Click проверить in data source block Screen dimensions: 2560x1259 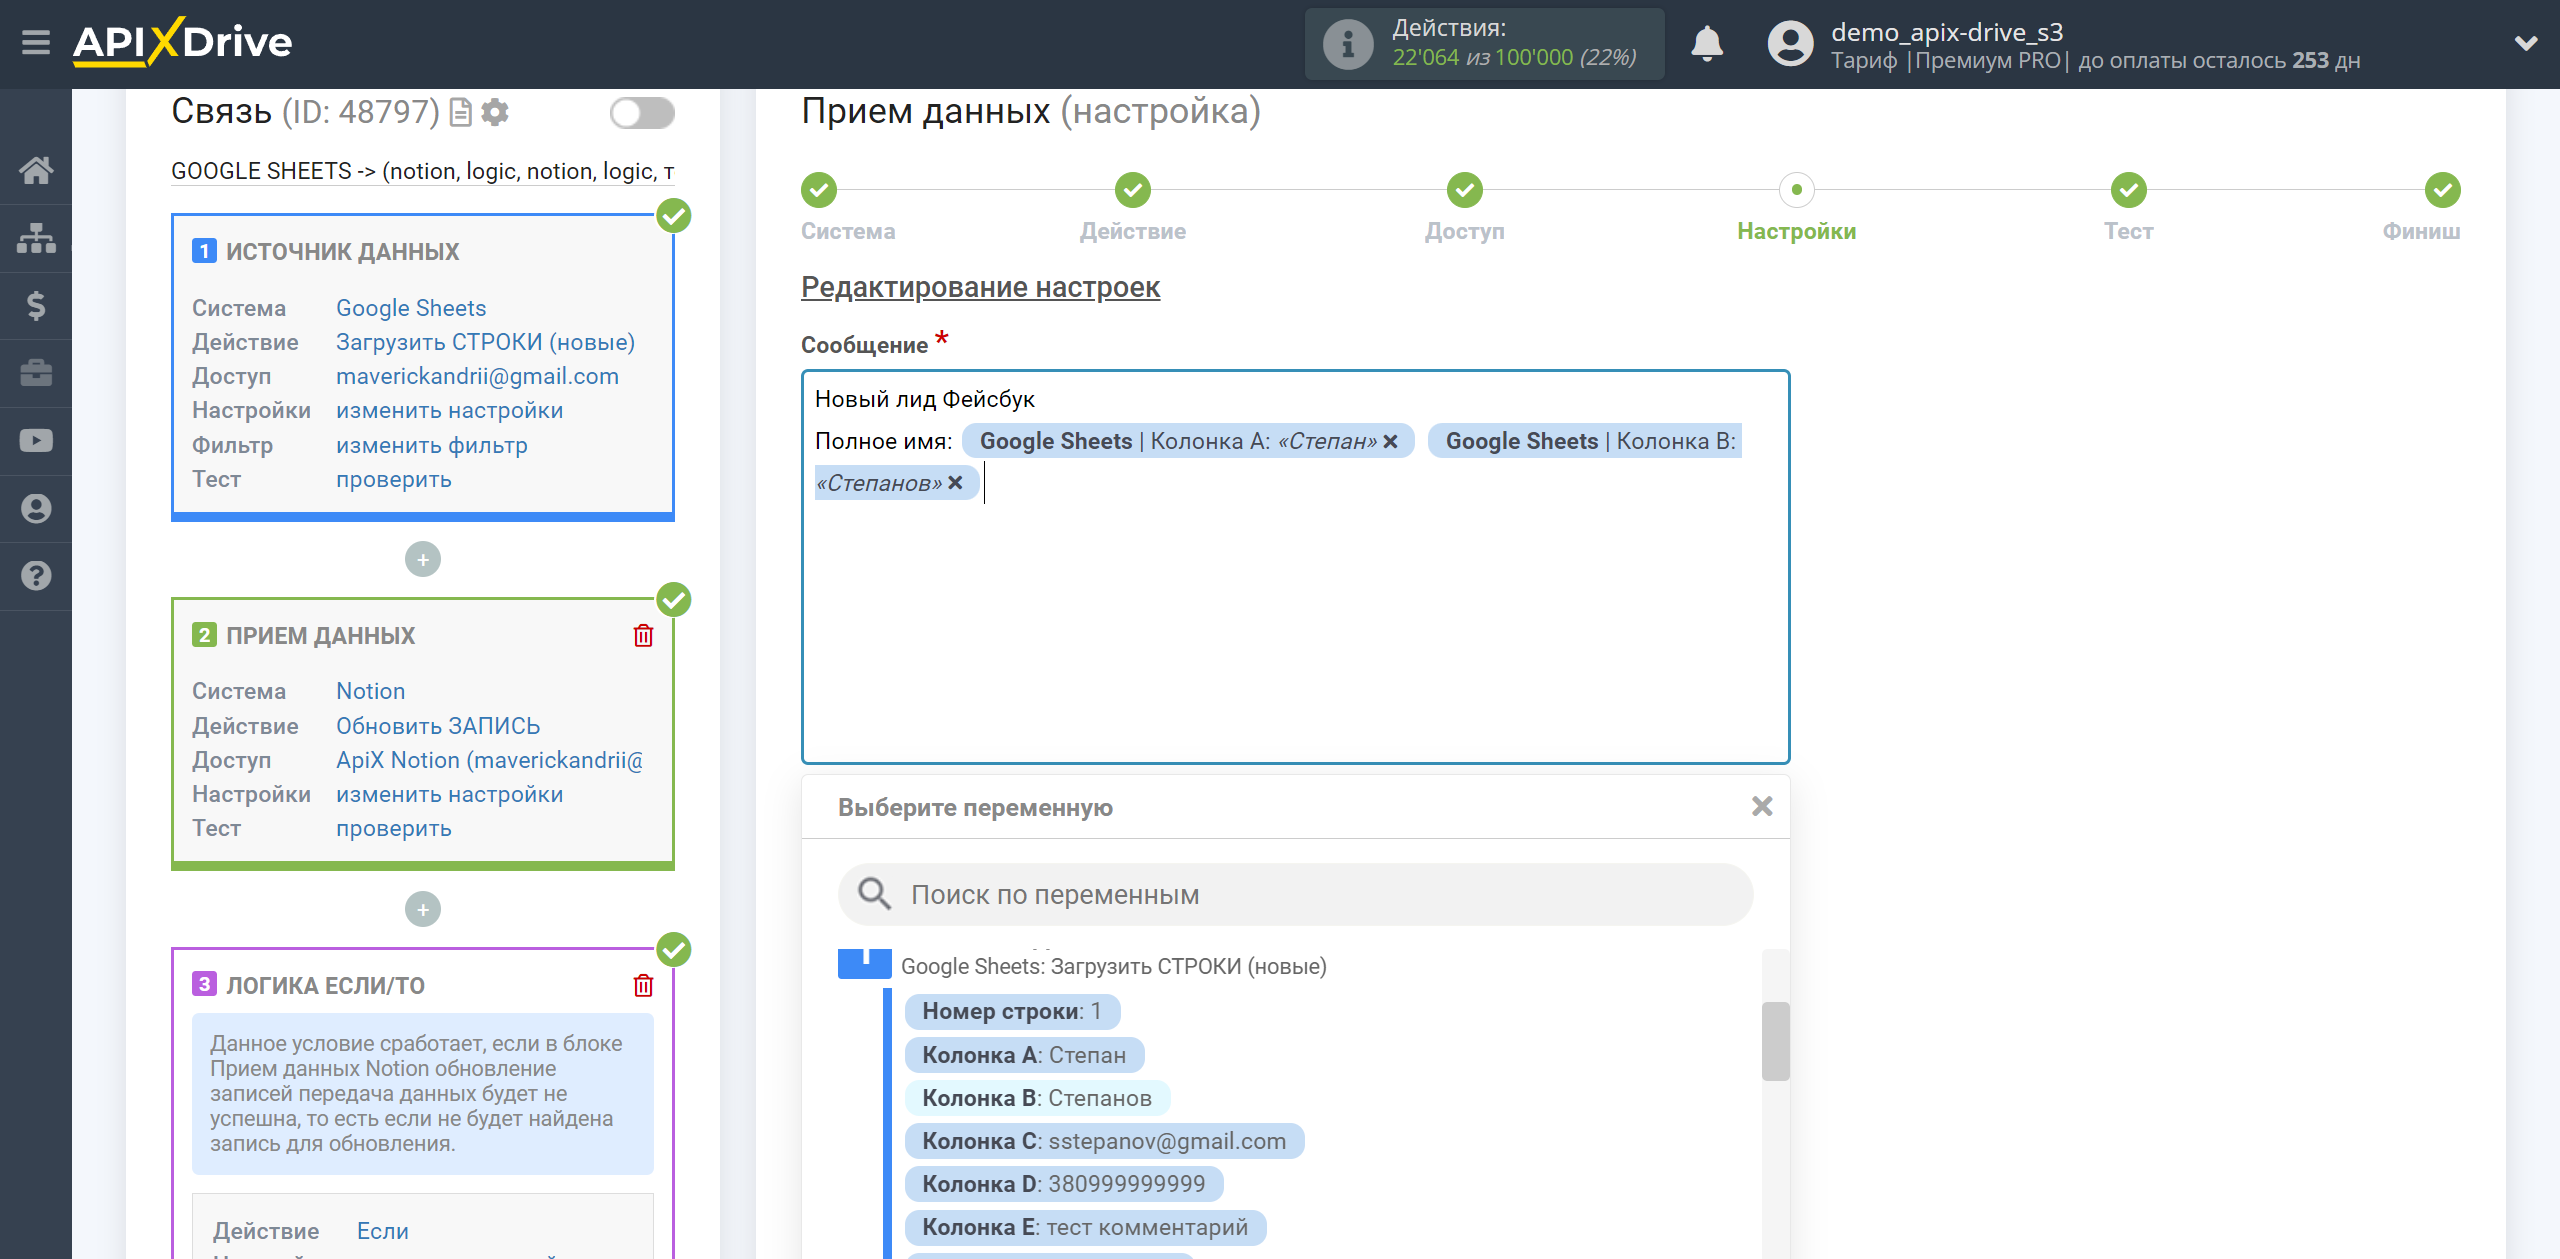(x=394, y=479)
